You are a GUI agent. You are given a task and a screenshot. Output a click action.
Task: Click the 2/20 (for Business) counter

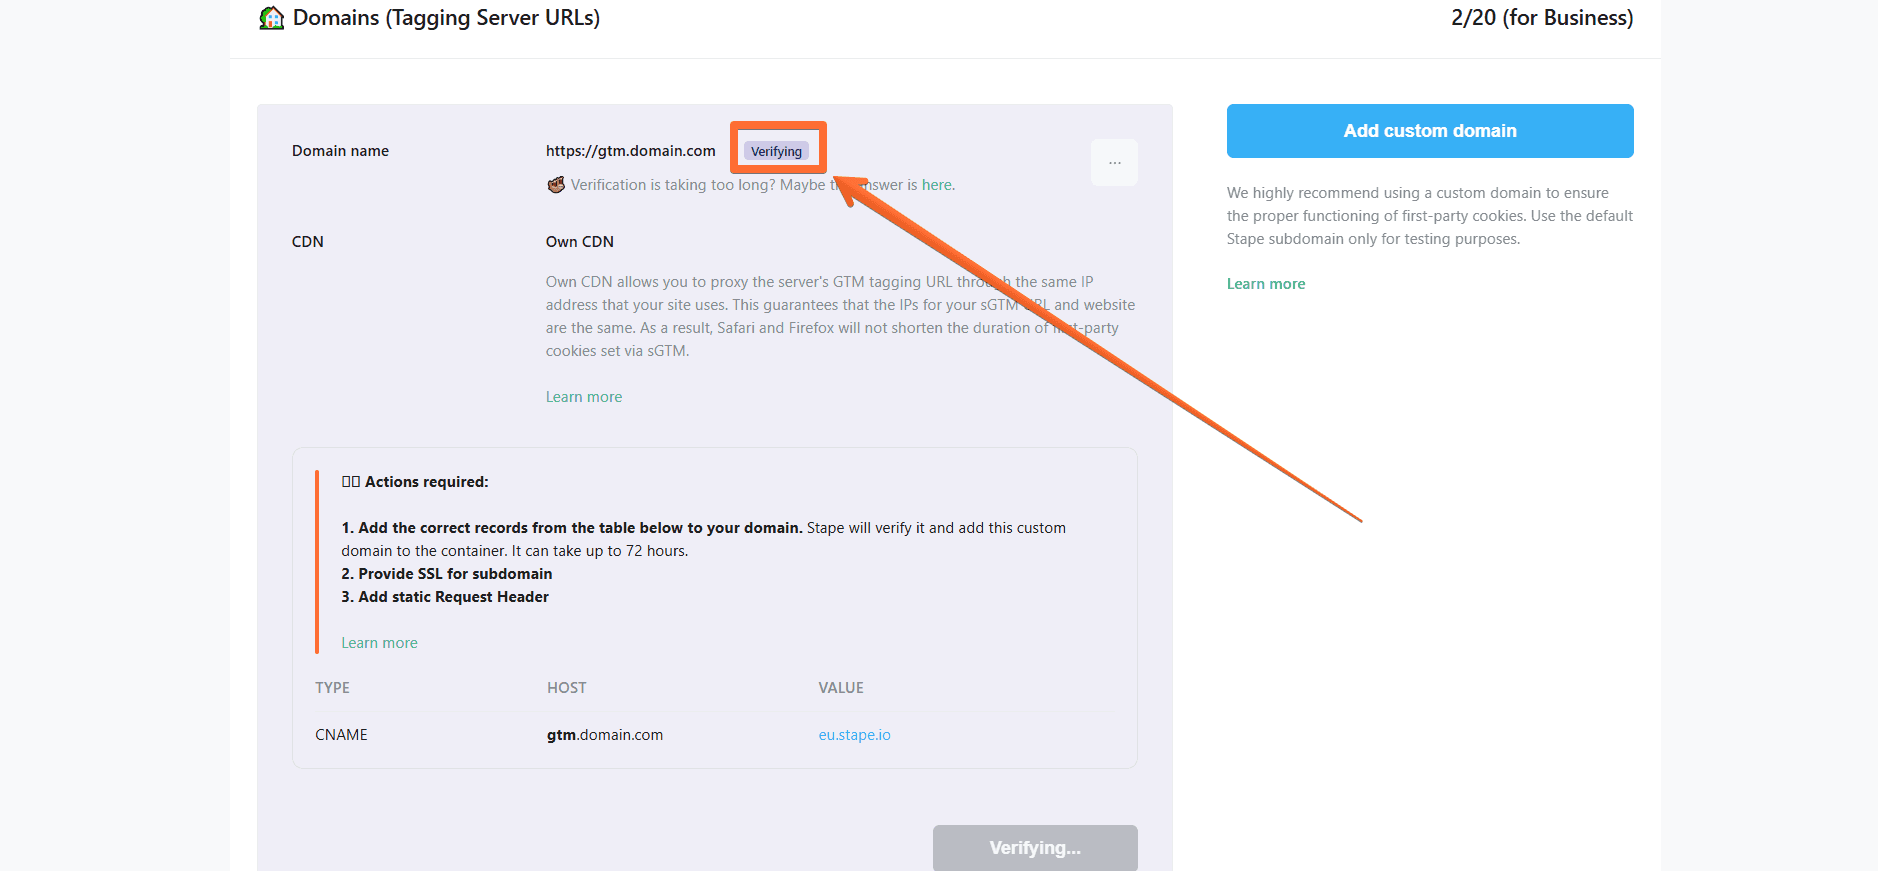pos(1542,18)
